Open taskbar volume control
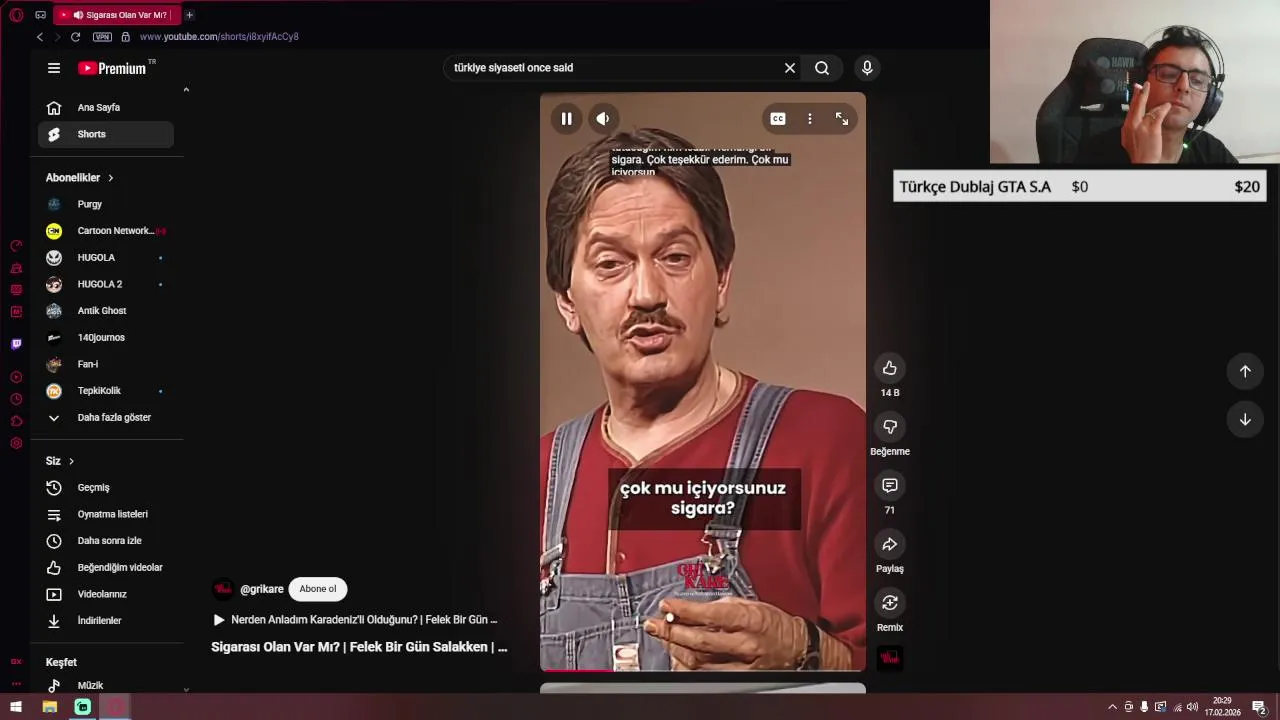Image resolution: width=1280 pixels, height=720 pixels. click(x=1192, y=707)
